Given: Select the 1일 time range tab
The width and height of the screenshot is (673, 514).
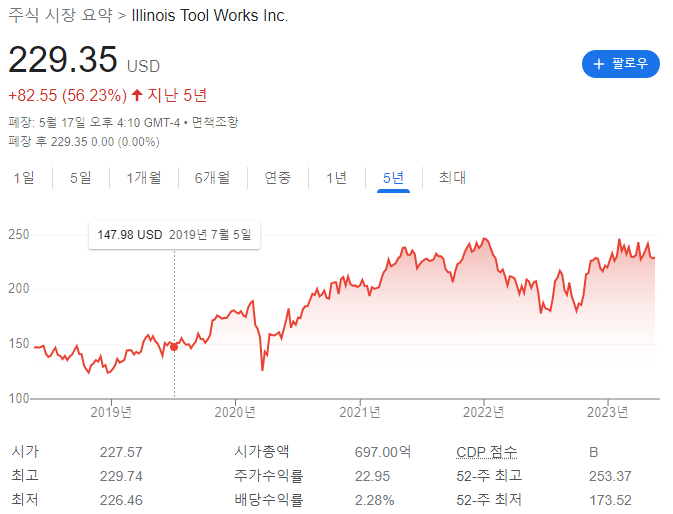Looking at the screenshot, I should 24,177.
